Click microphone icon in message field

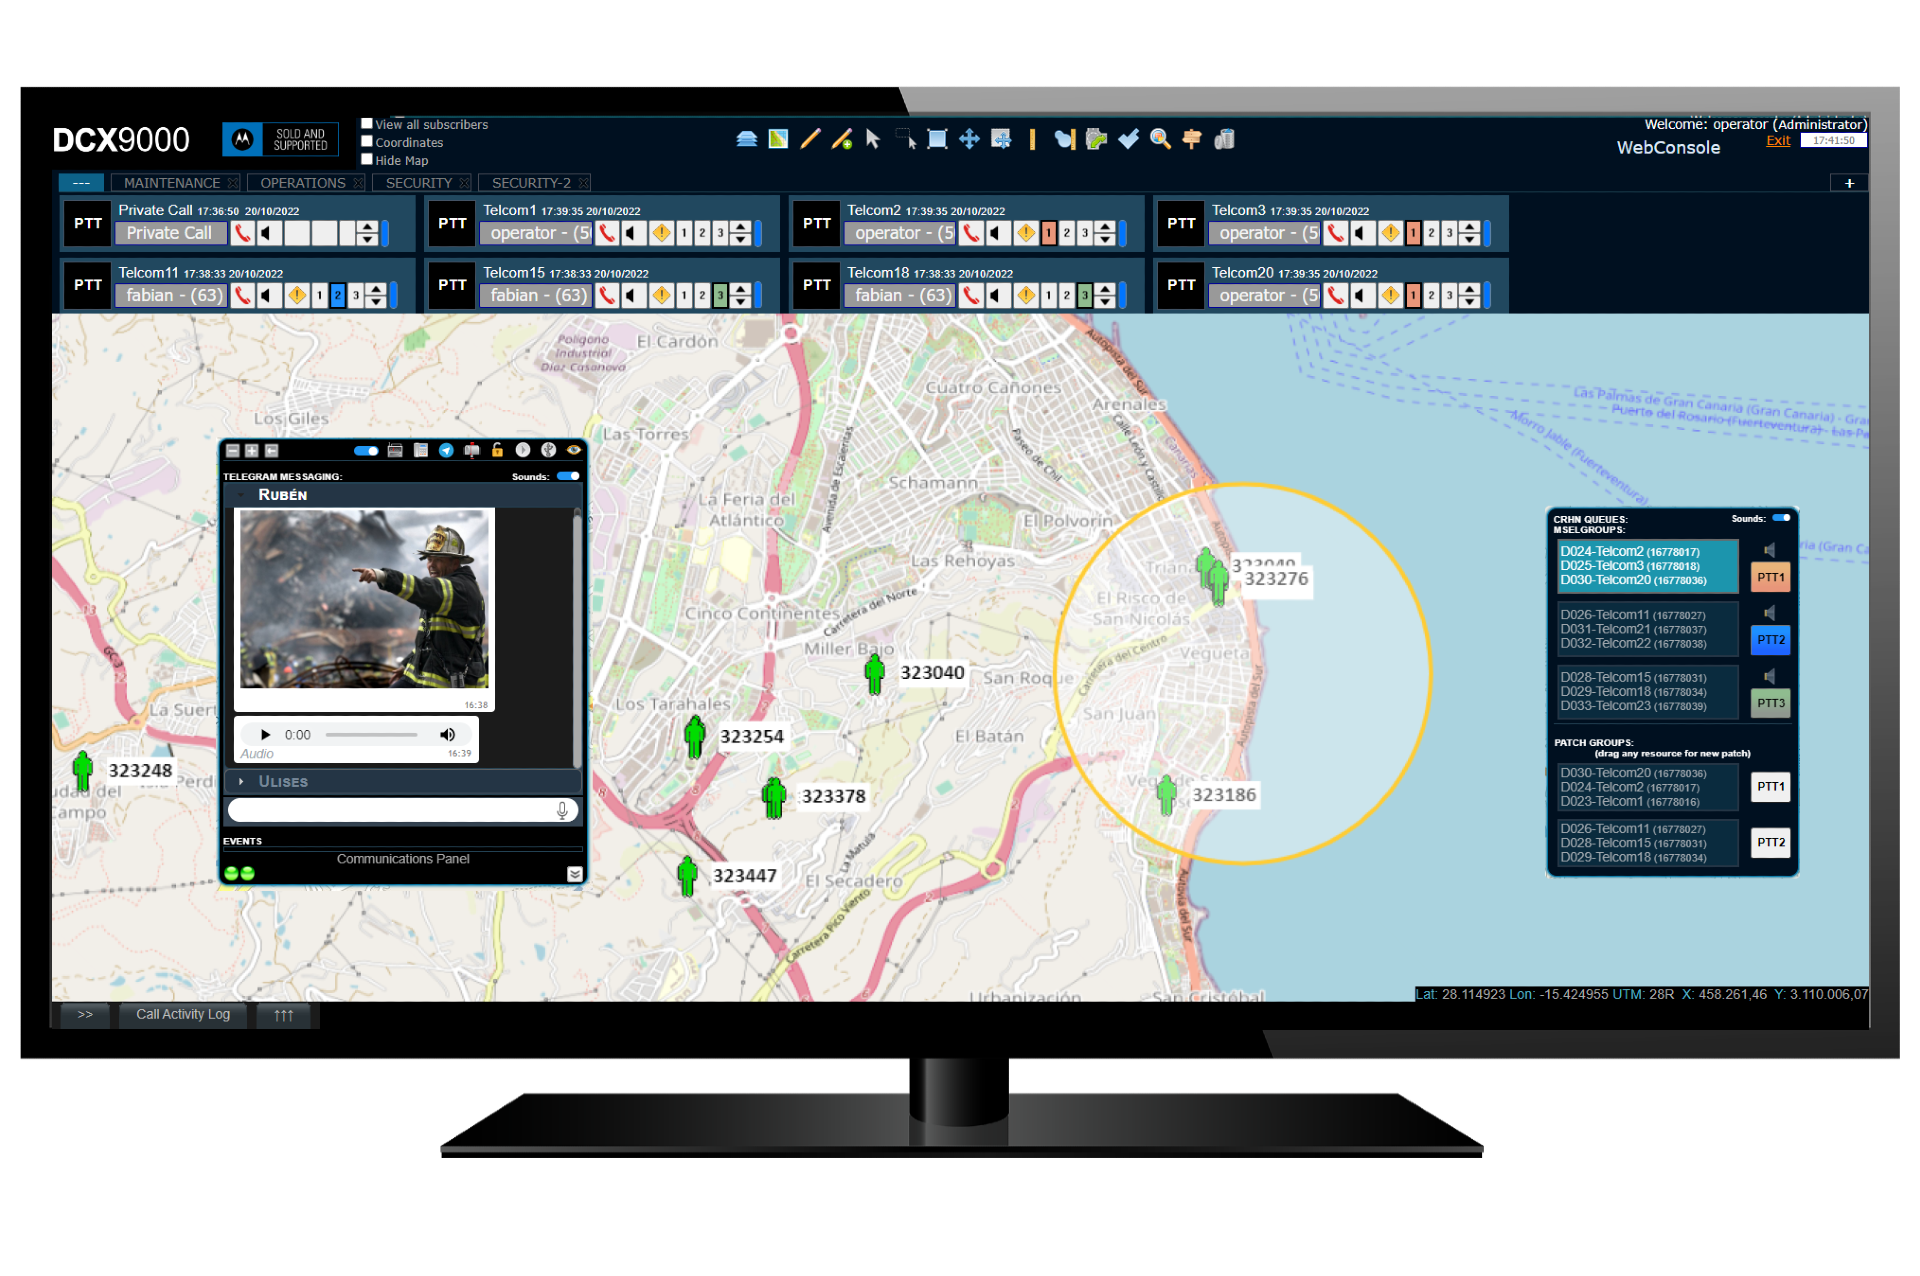pyautogui.click(x=562, y=810)
